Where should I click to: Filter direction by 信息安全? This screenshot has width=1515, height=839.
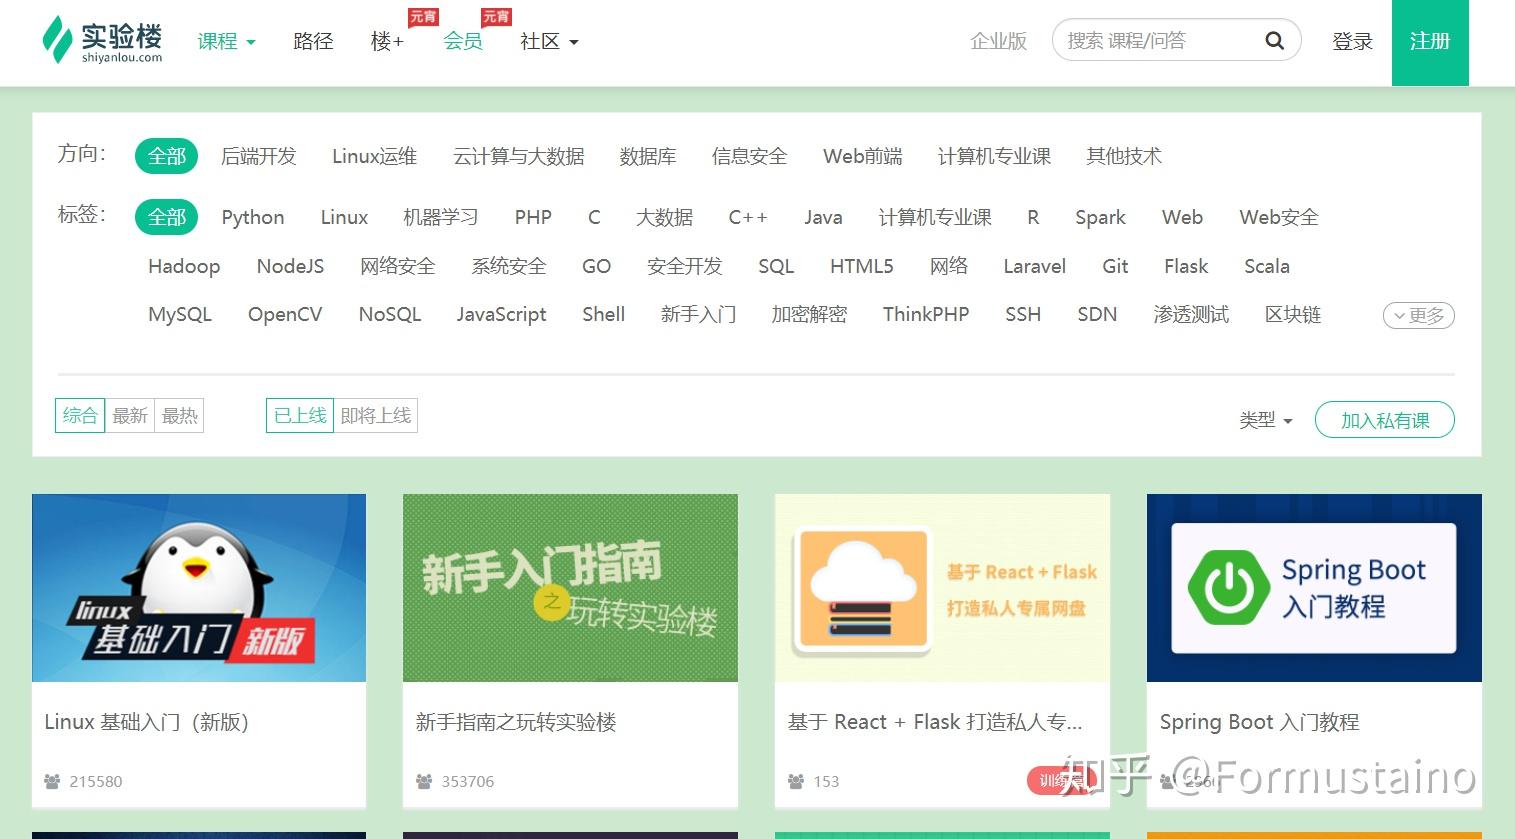tap(750, 156)
